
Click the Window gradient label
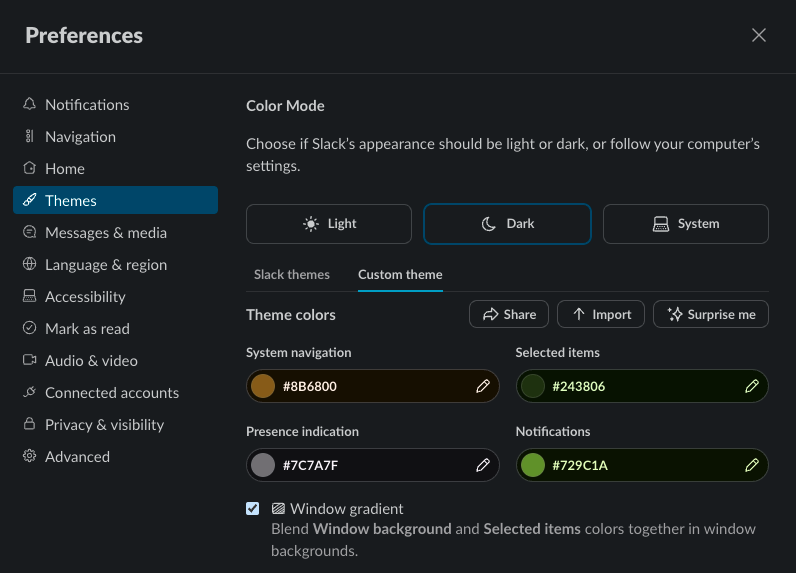347,509
